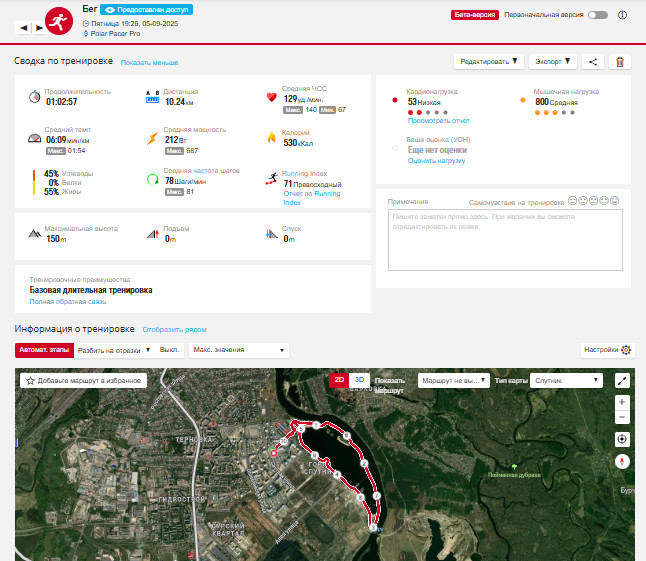The width and height of the screenshot is (646, 561).
Task: Zoom in the map with plus
Action: tap(622, 402)
